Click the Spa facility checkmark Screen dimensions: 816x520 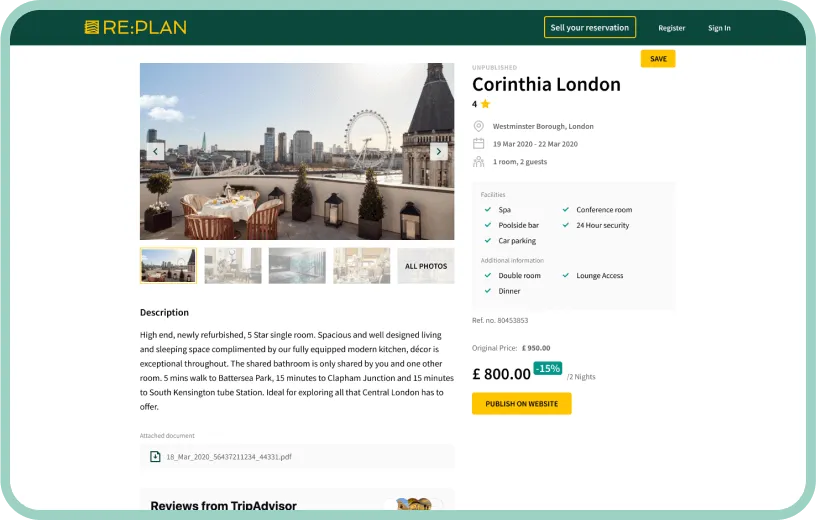(x=488, y=209)
